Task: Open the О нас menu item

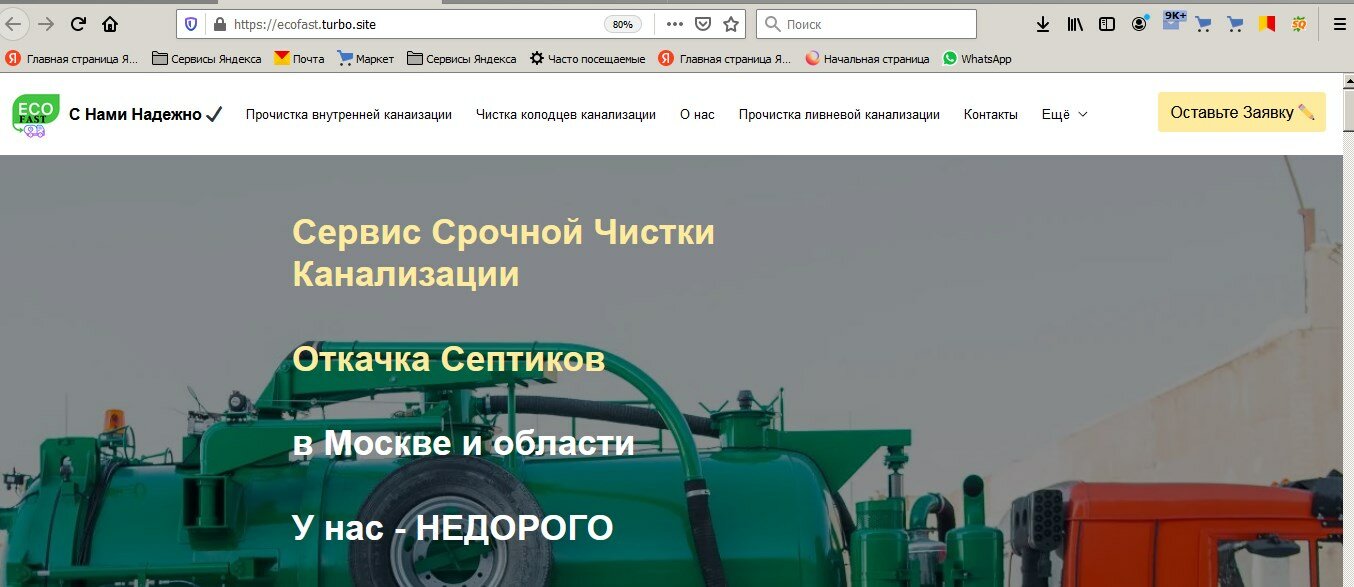Action: click(x=697, y=115)
